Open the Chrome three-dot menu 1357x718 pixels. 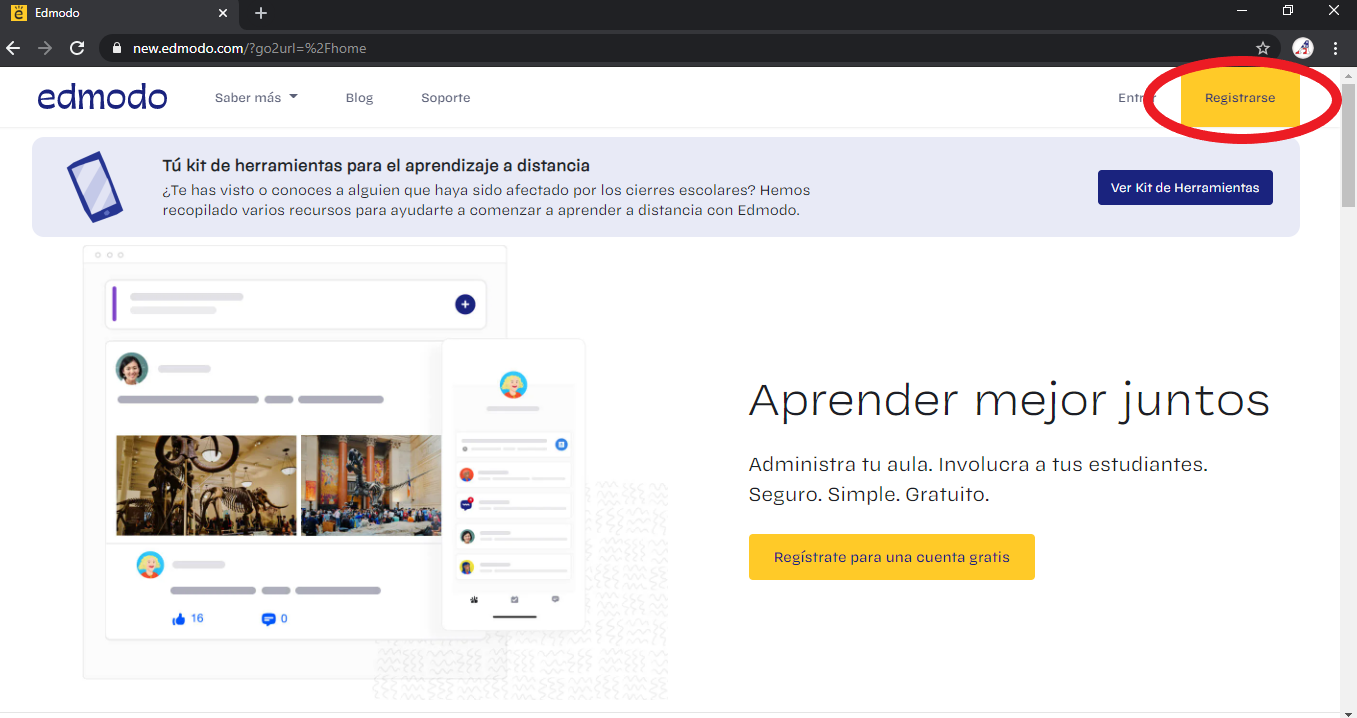coord(1336,47)
